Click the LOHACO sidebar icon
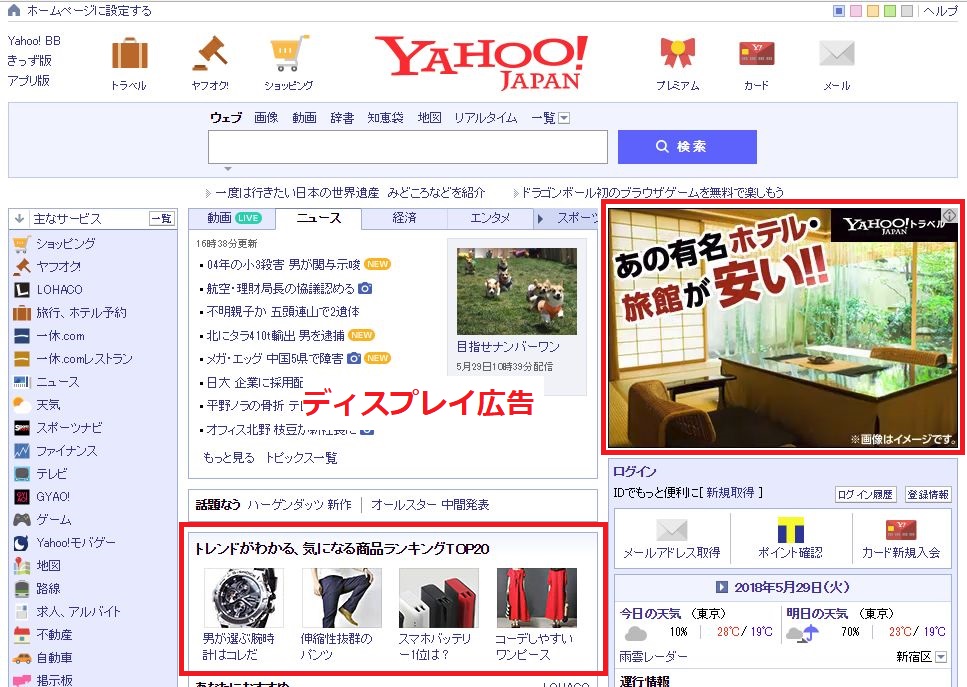 [22, 290]
